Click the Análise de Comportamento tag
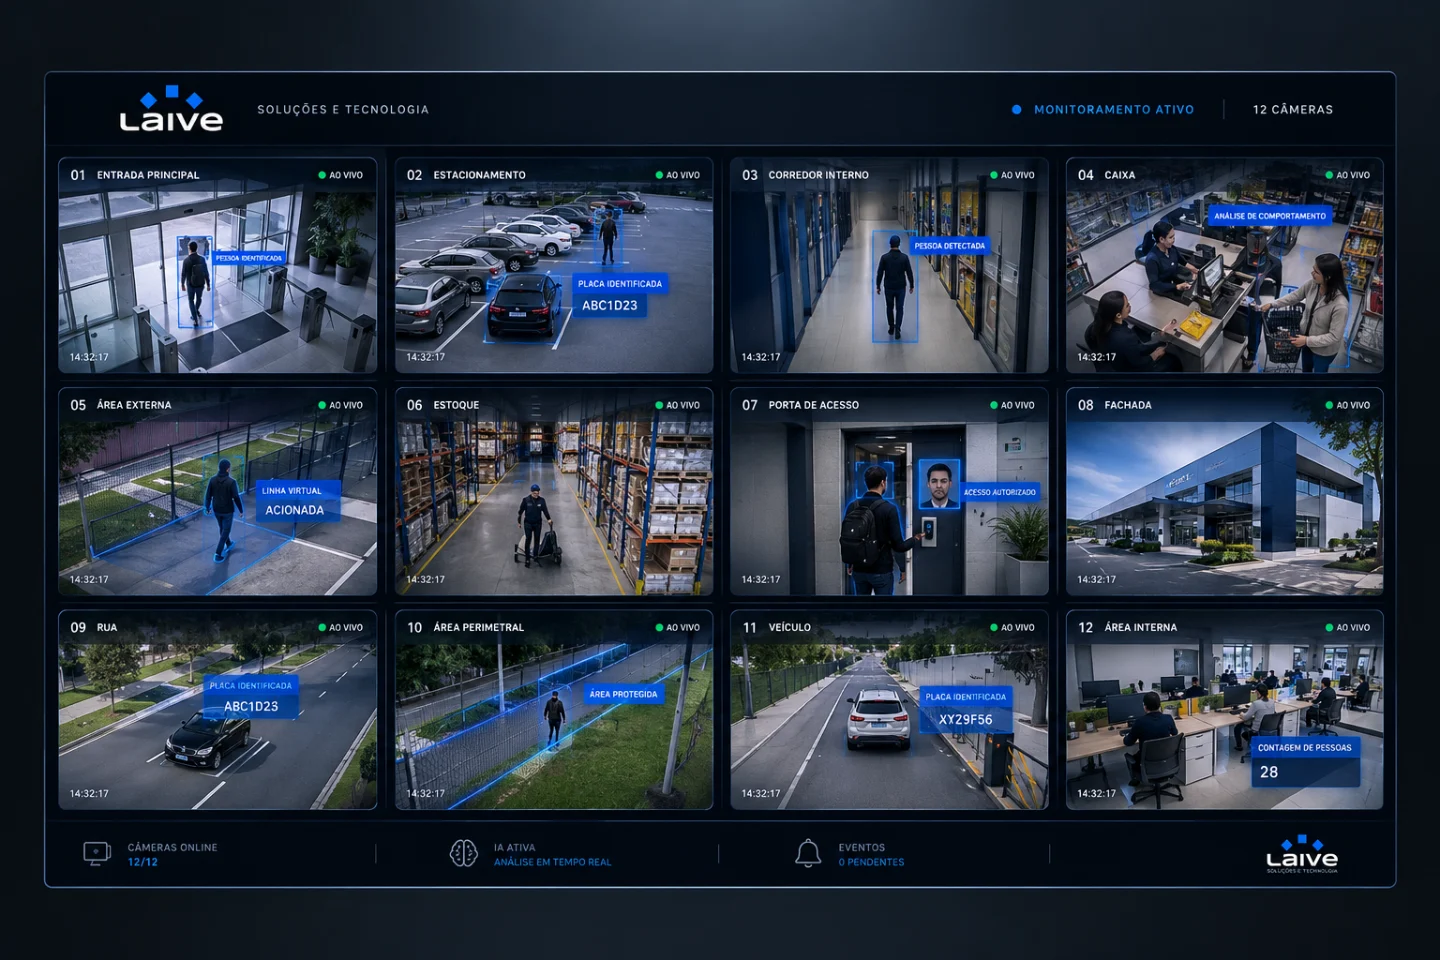This screenshot has width=1440, height=960. click(x=1270, y=216)
